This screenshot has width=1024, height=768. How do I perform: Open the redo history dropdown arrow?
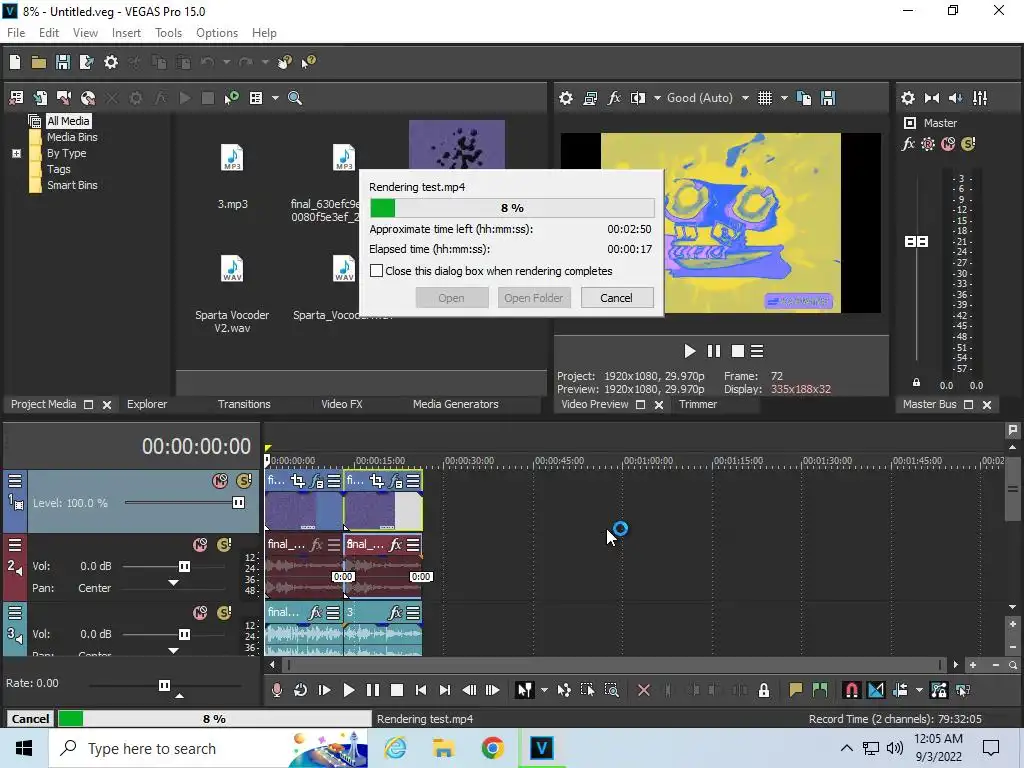pos(264,62)
